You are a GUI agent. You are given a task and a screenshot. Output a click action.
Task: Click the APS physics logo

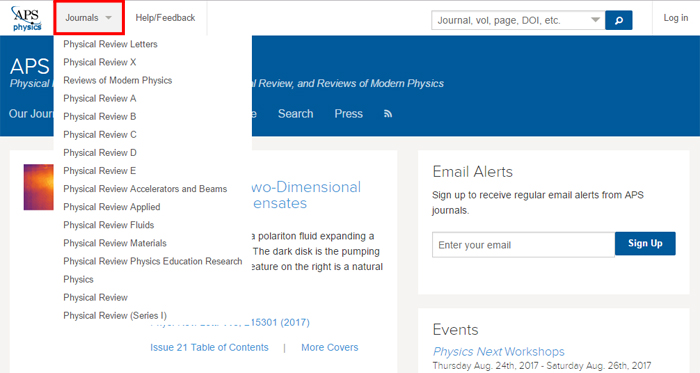tap(27, 18)
